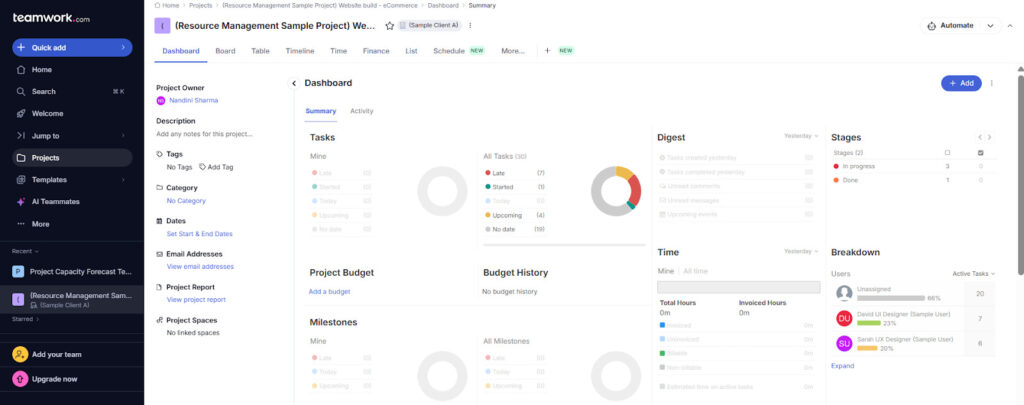Add a new tab with plus icon
This screenshot has height=405, width=1024.
click(x=547, y=51)
